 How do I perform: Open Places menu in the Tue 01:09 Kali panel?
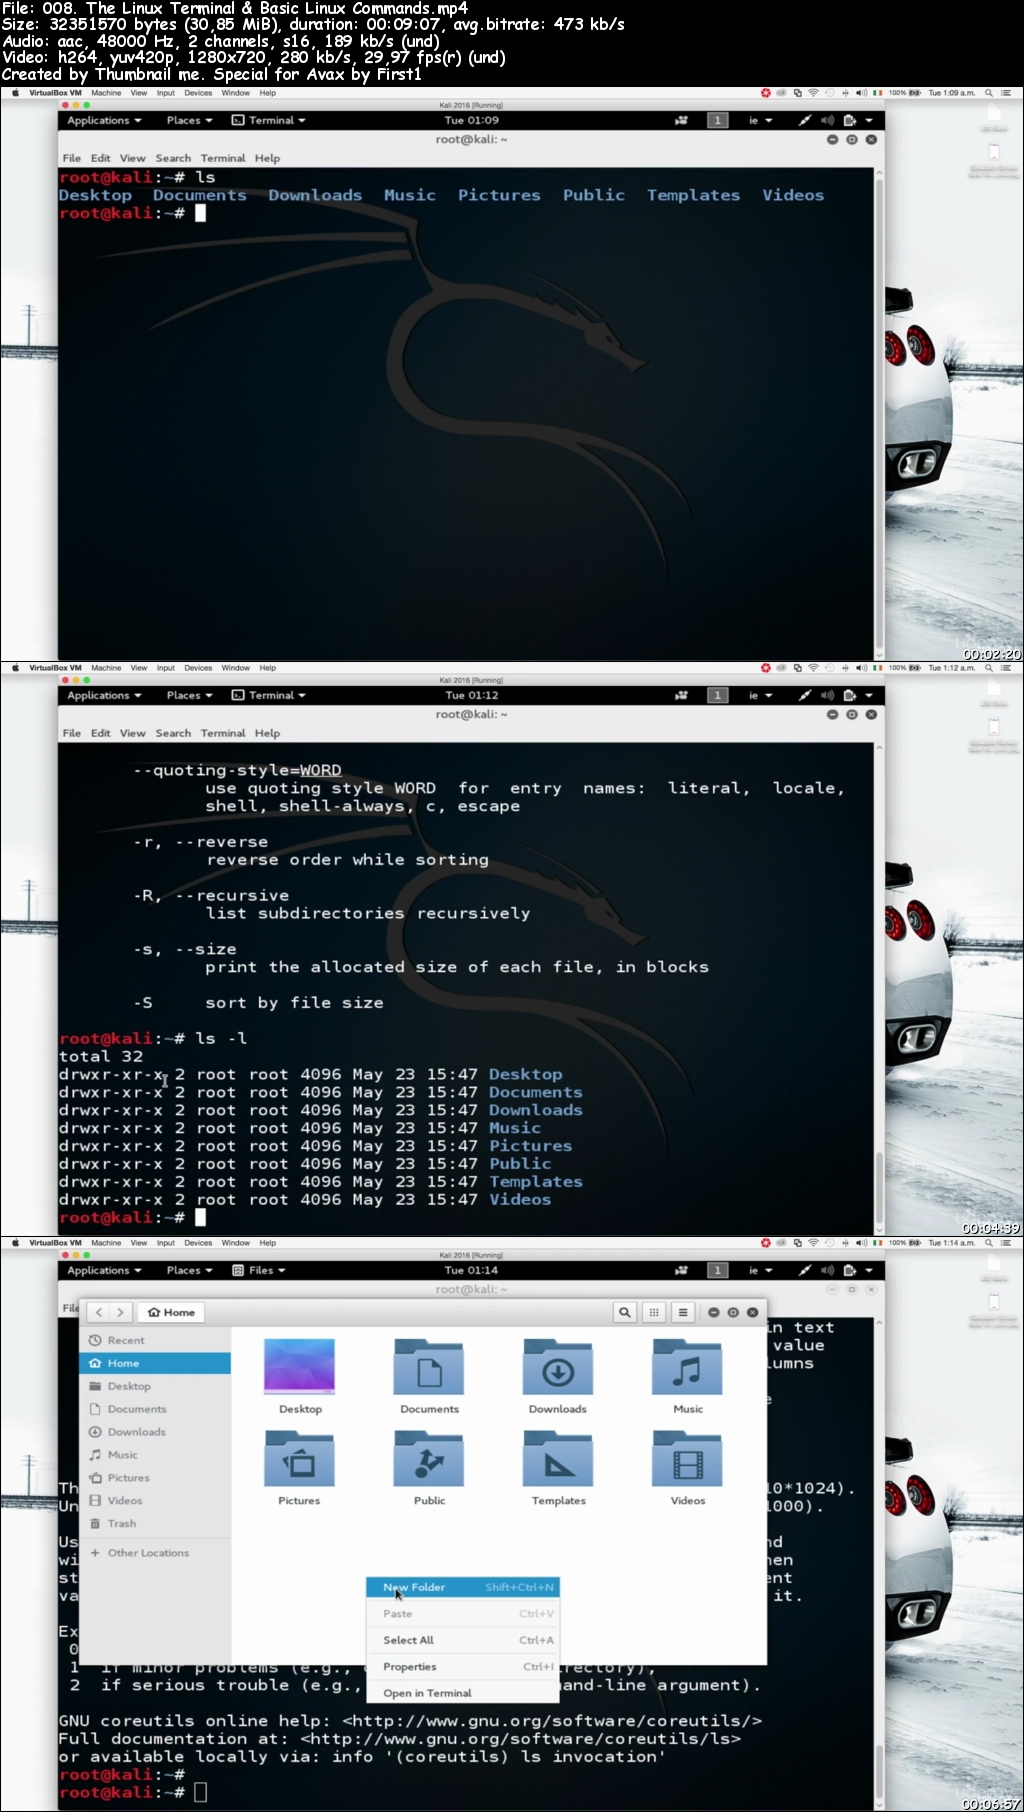tap(189, 120)
